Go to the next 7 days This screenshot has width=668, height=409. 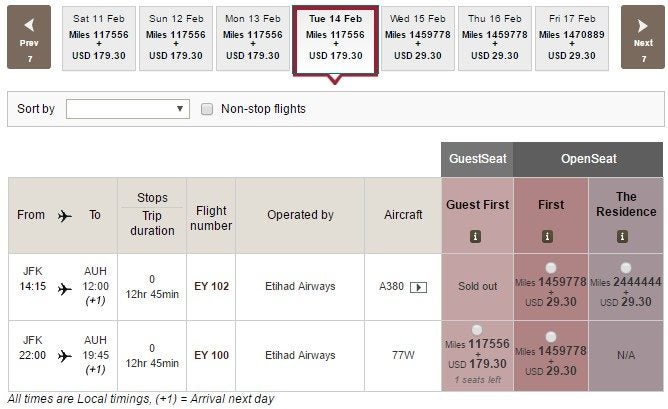[643, 37]
